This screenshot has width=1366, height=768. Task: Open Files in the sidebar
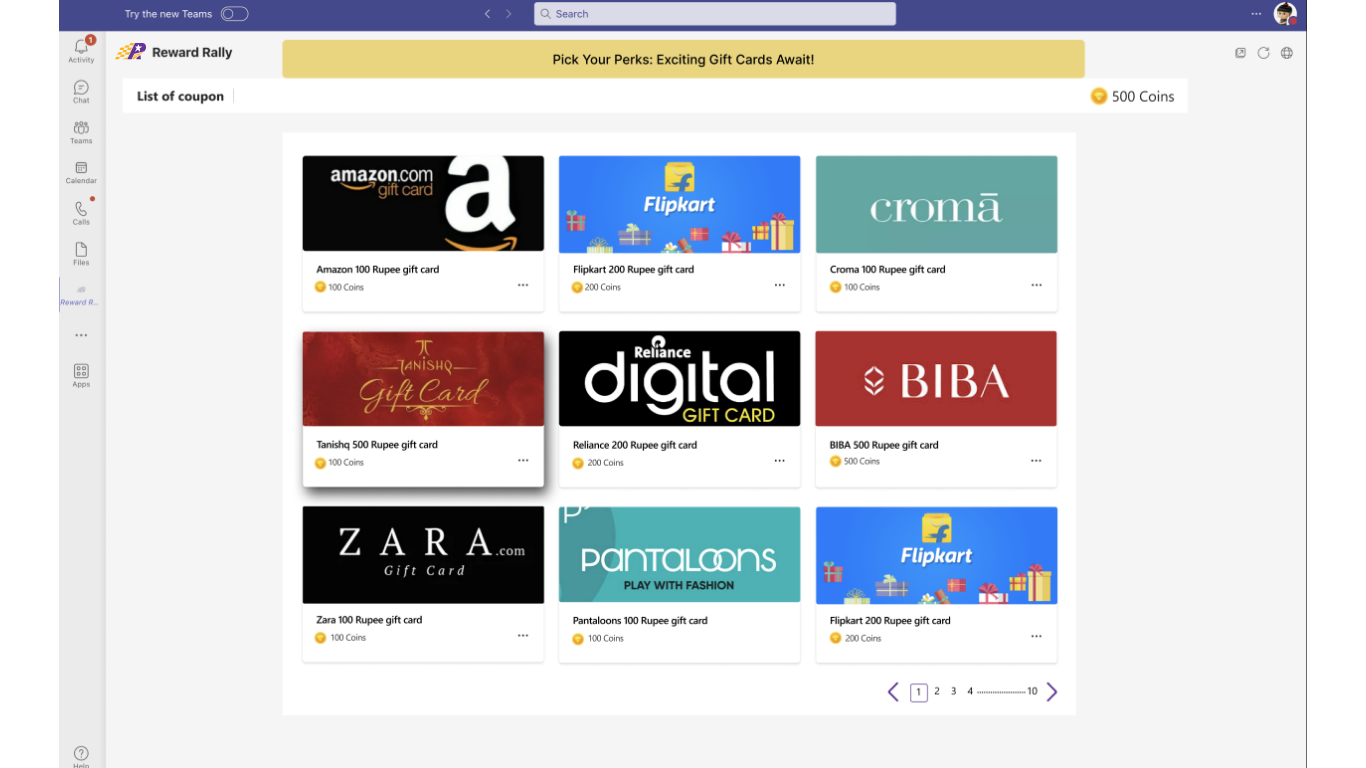click(81, 254)
